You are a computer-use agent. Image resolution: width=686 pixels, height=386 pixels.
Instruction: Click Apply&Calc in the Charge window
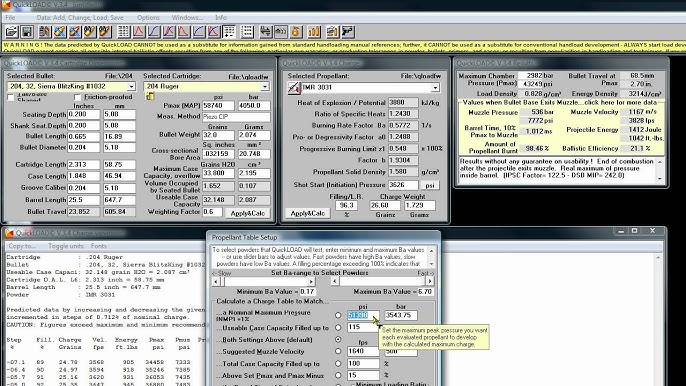(x=308, y=213)
